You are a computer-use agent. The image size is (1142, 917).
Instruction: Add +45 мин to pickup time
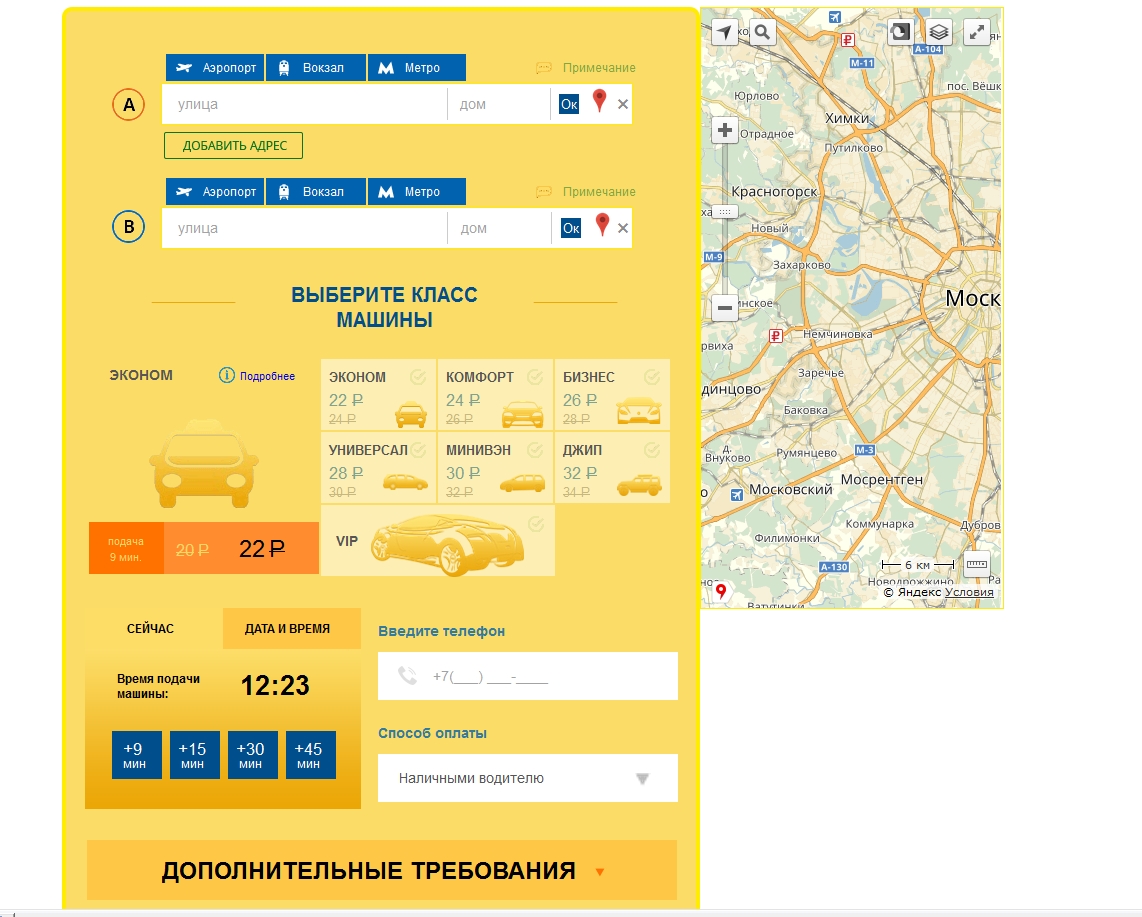(x=311, y=755)
